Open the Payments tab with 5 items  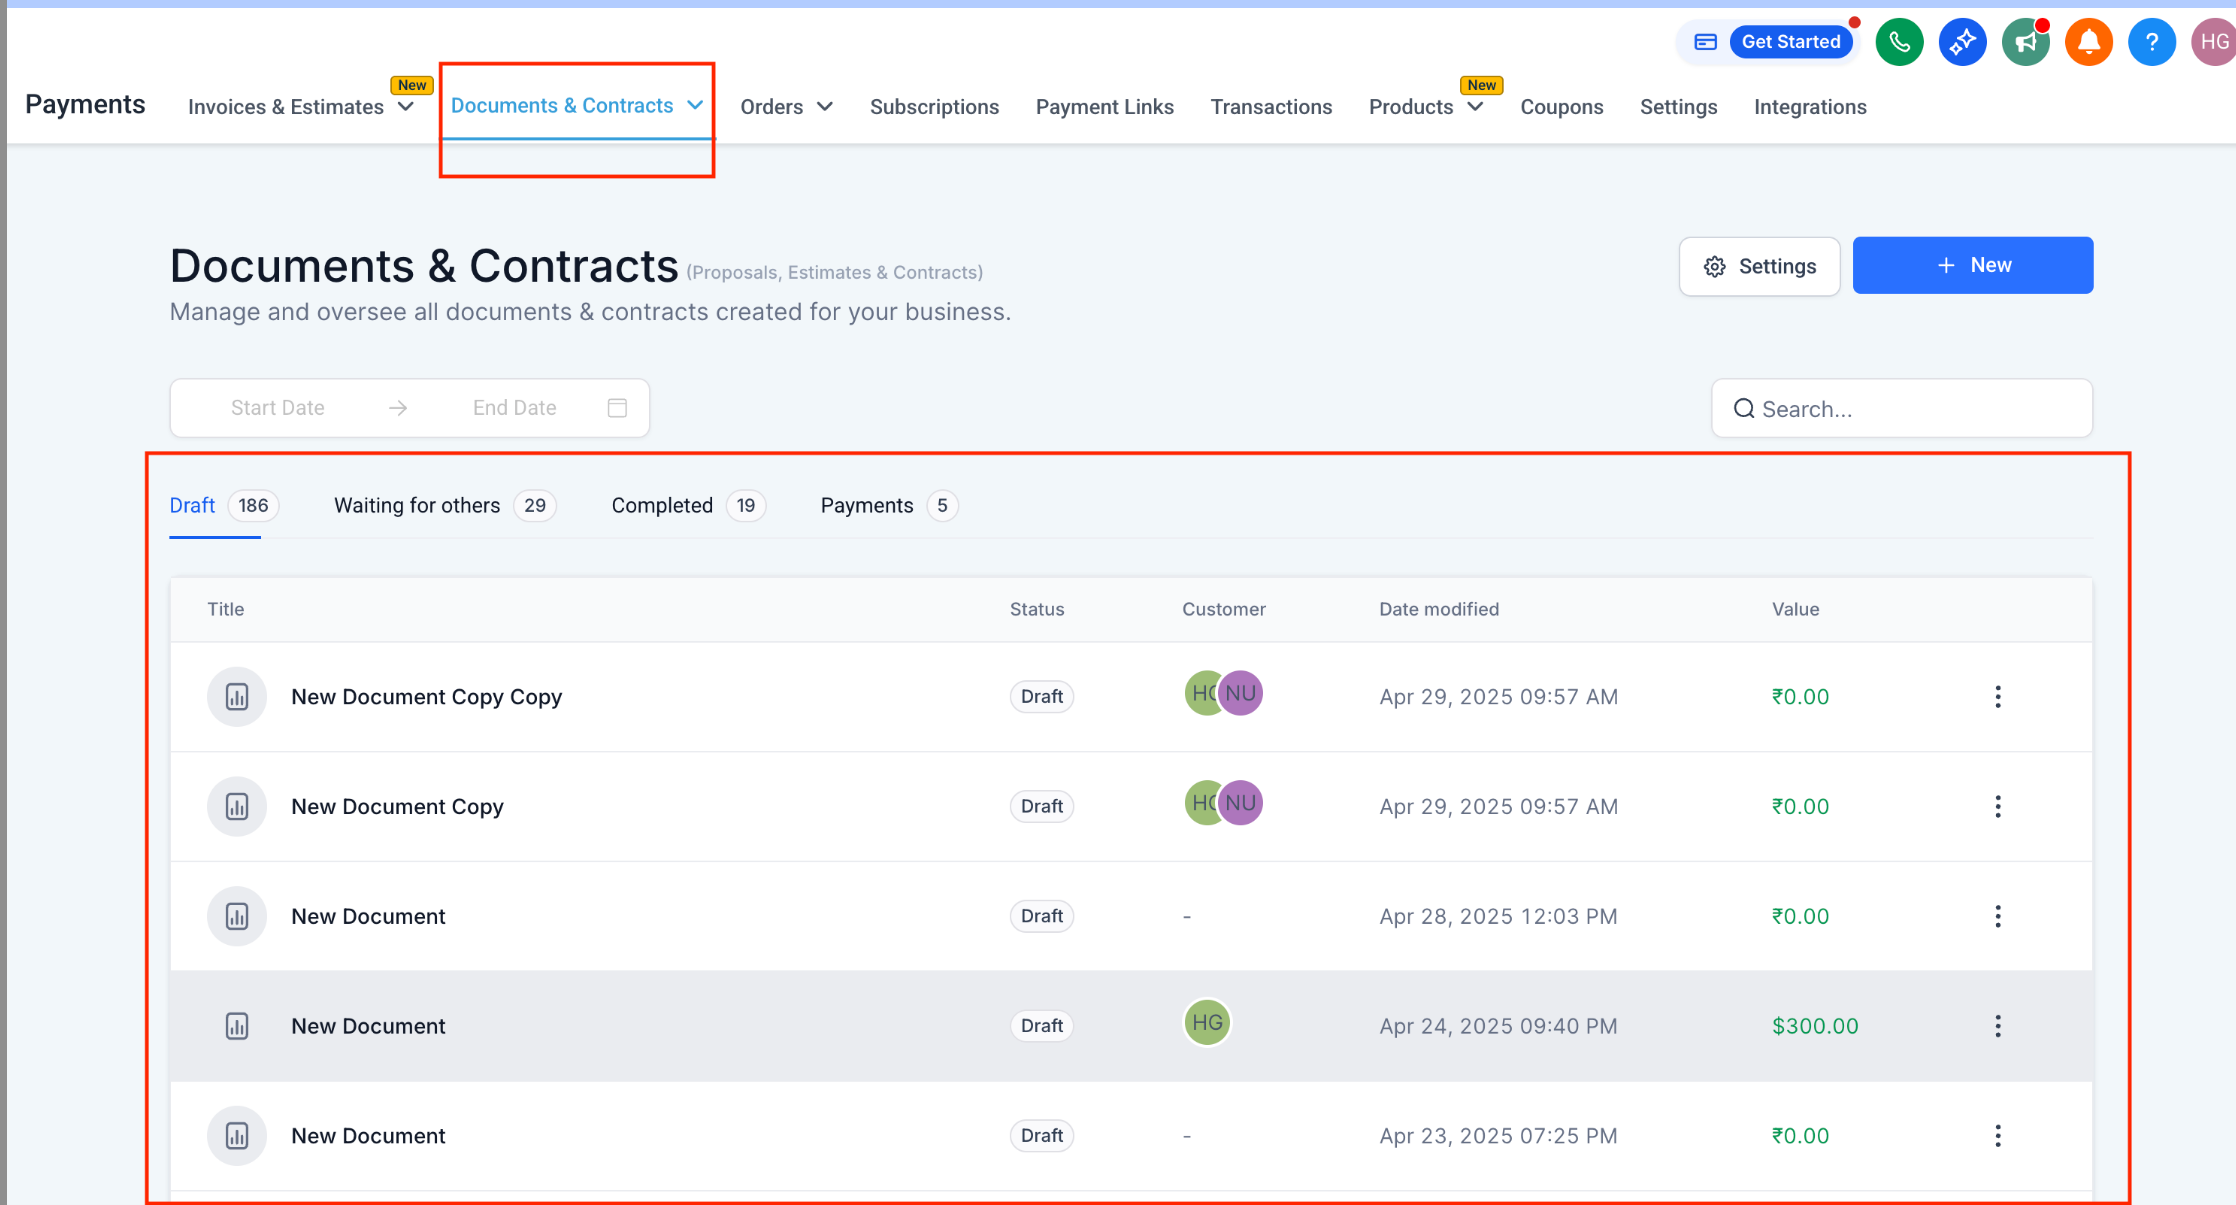[867, 506]
